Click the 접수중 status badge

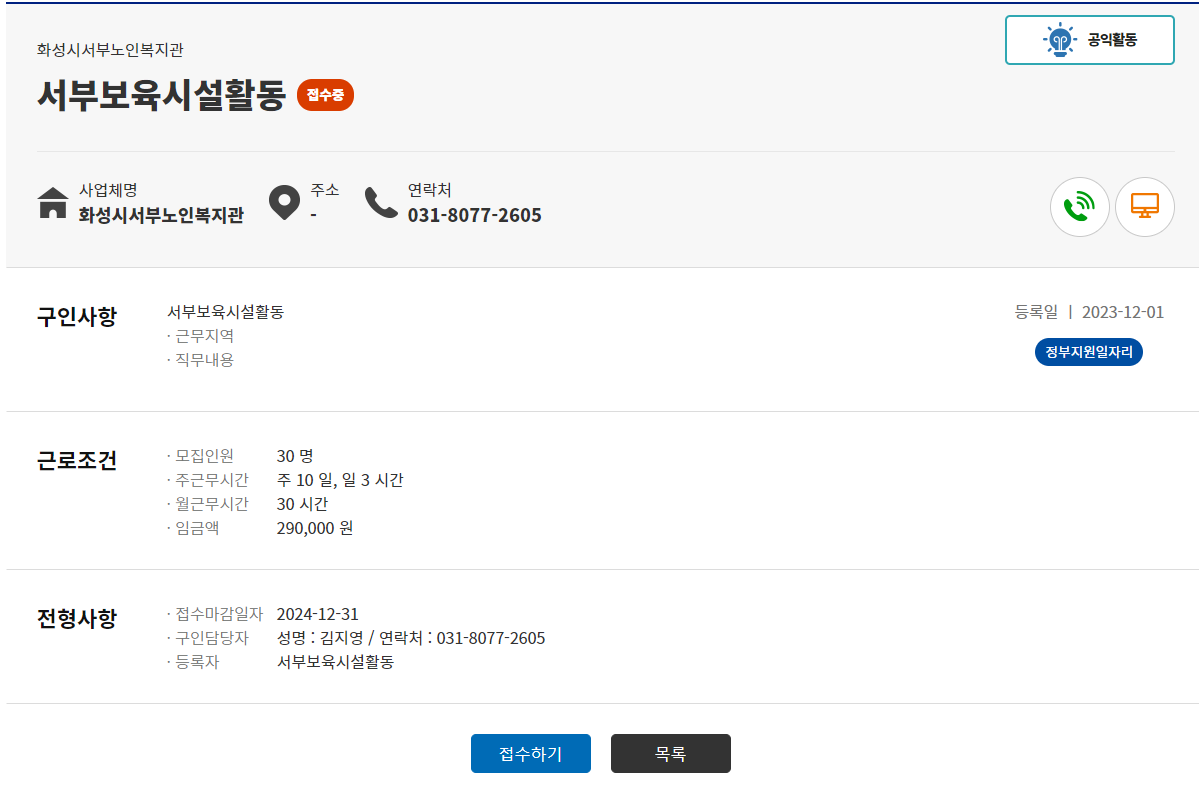(325, 95)
